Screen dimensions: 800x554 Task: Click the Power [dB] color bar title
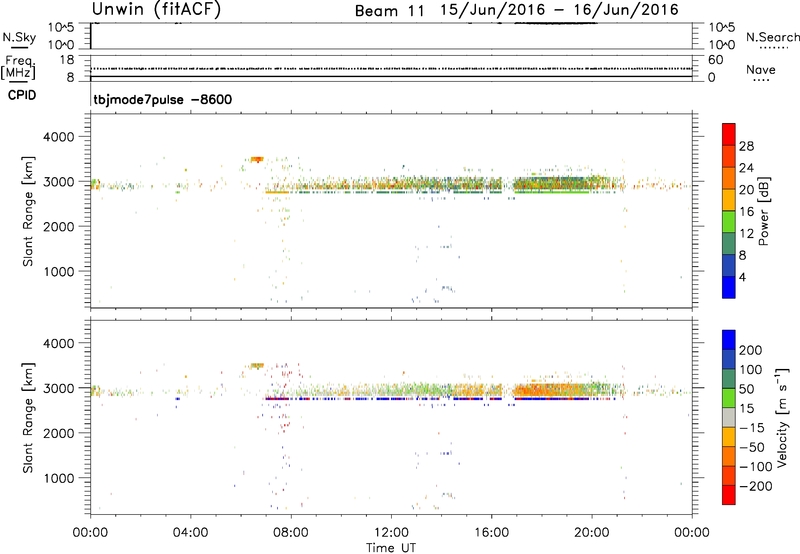pos(764,211)
